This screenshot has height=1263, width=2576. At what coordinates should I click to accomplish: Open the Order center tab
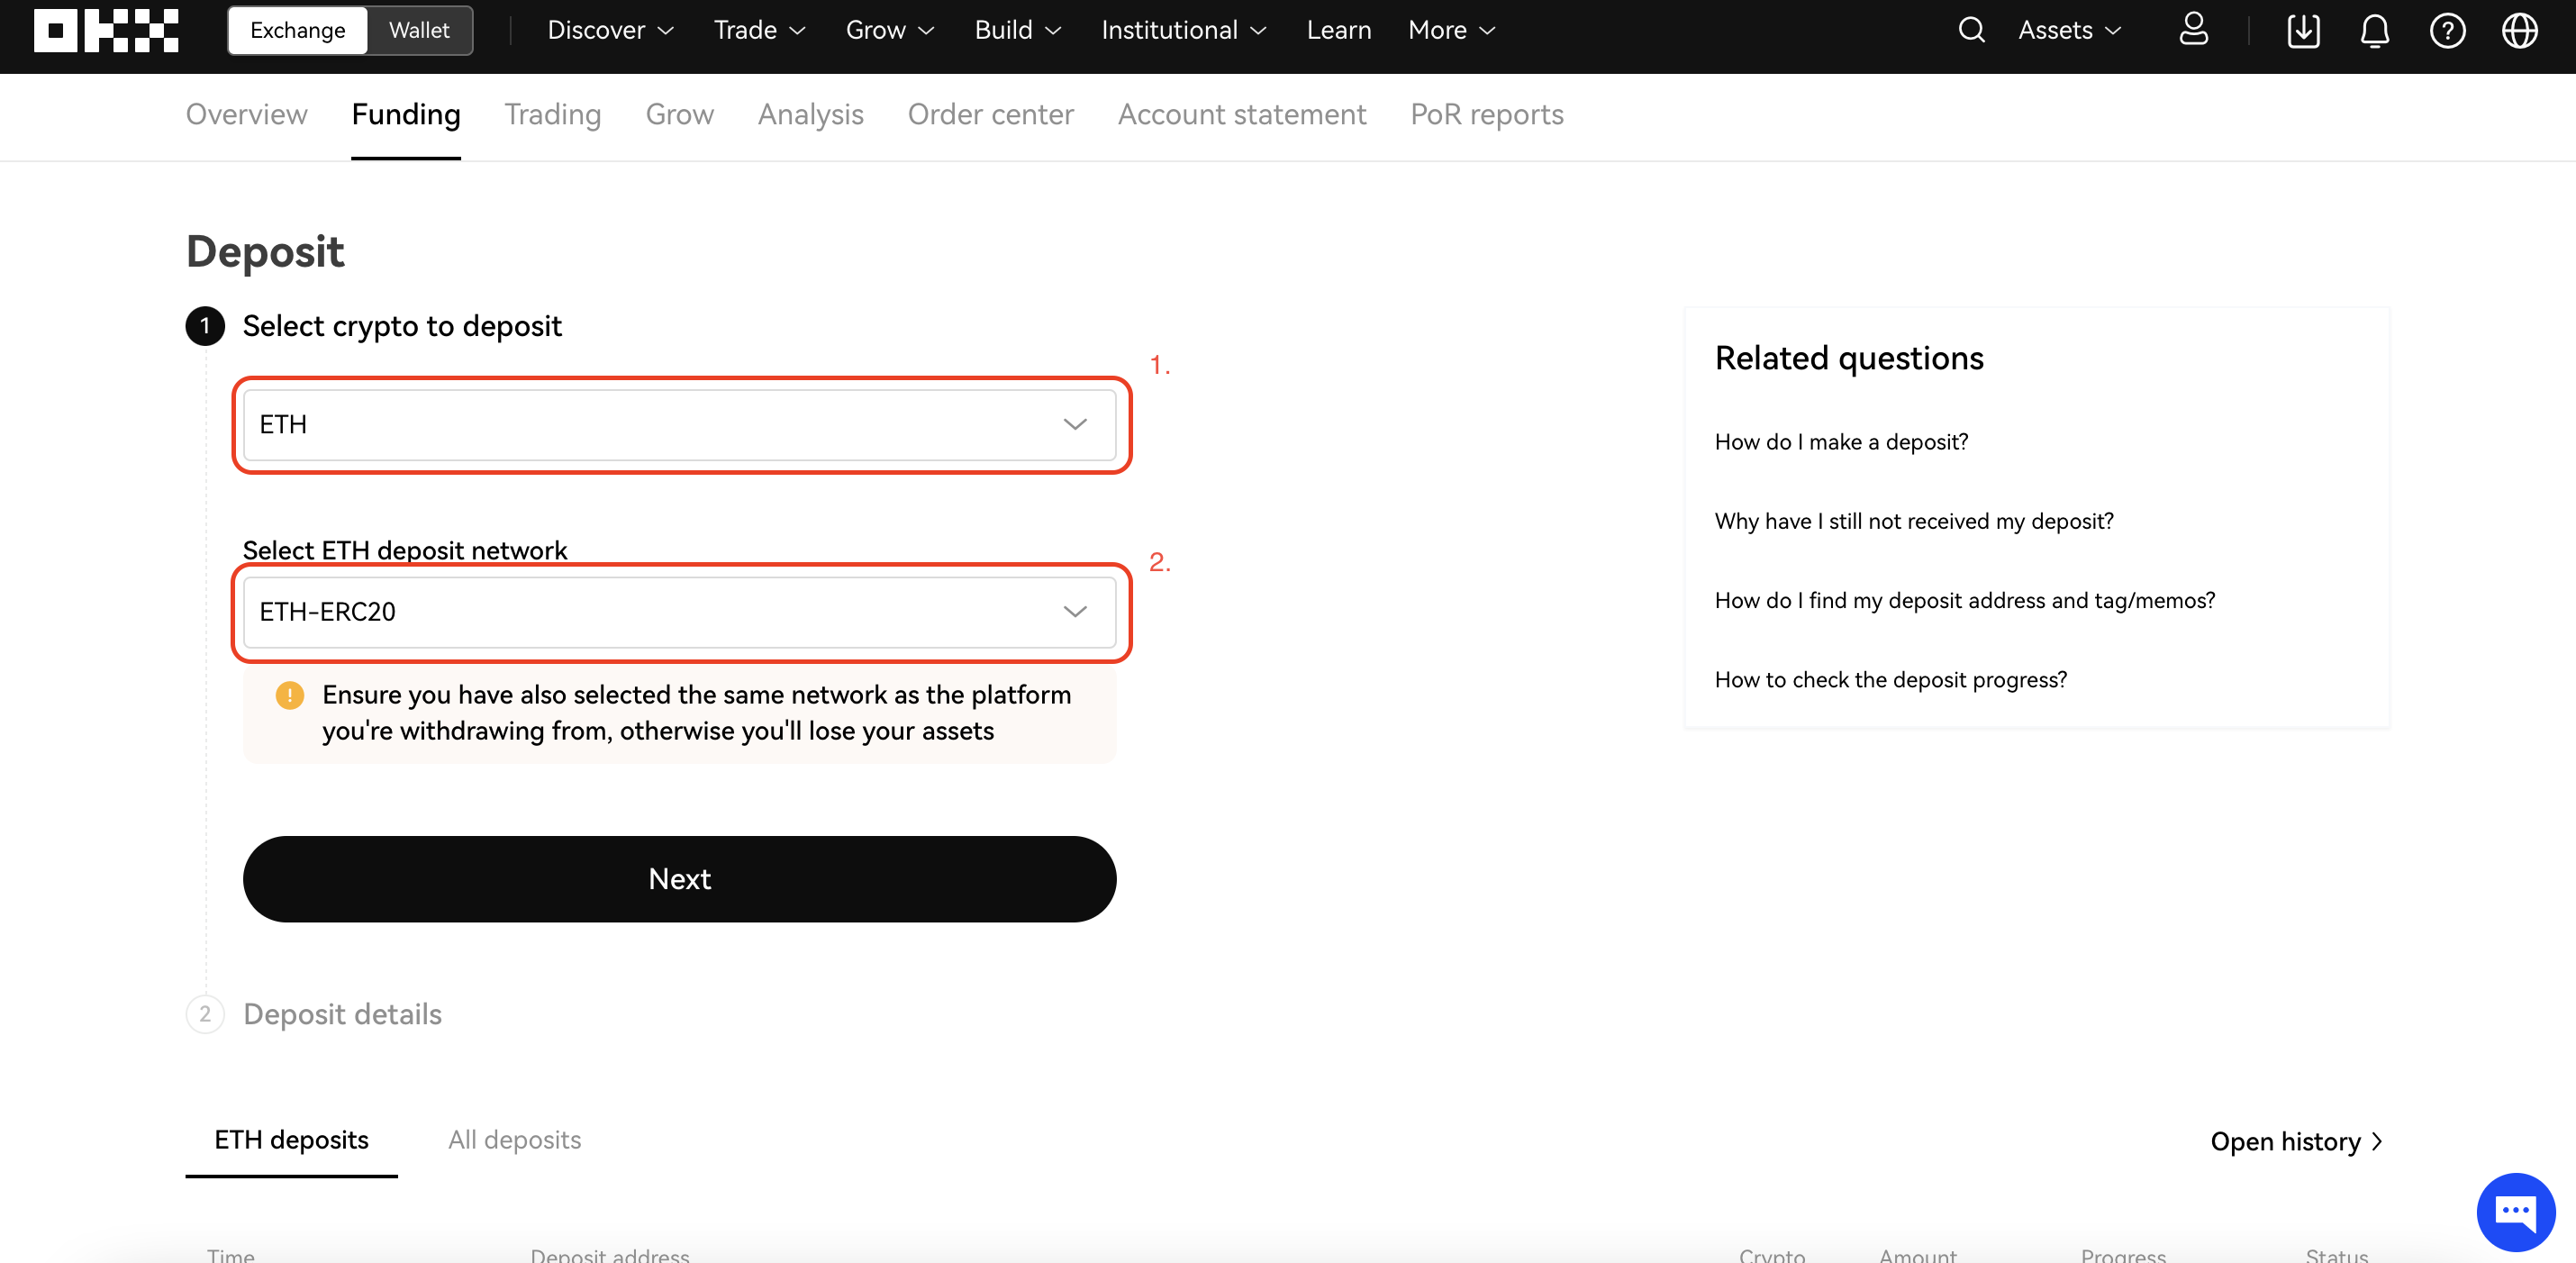click(x=990, y=114)
